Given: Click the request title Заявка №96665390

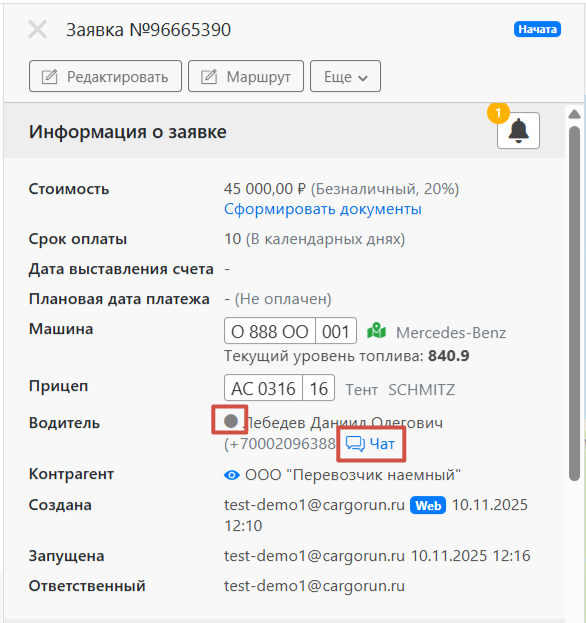Looking at the screenshot, I should pos(148,30).
